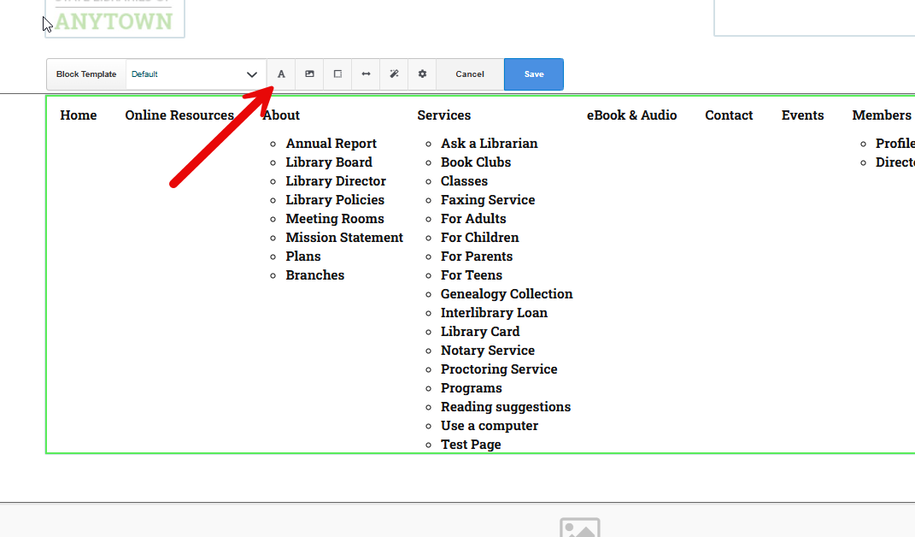Open the Test Page link
915x537 pixels.
pos(470,444)
